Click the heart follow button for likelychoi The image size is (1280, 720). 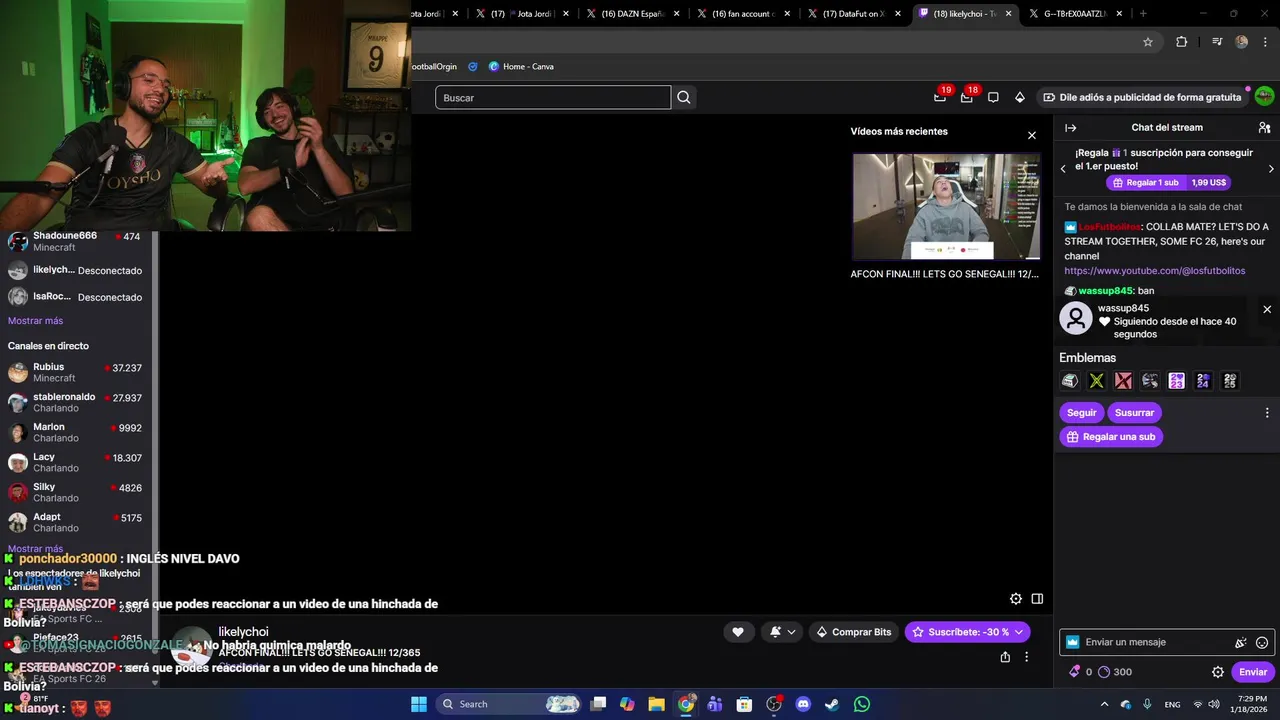(738, 632)
